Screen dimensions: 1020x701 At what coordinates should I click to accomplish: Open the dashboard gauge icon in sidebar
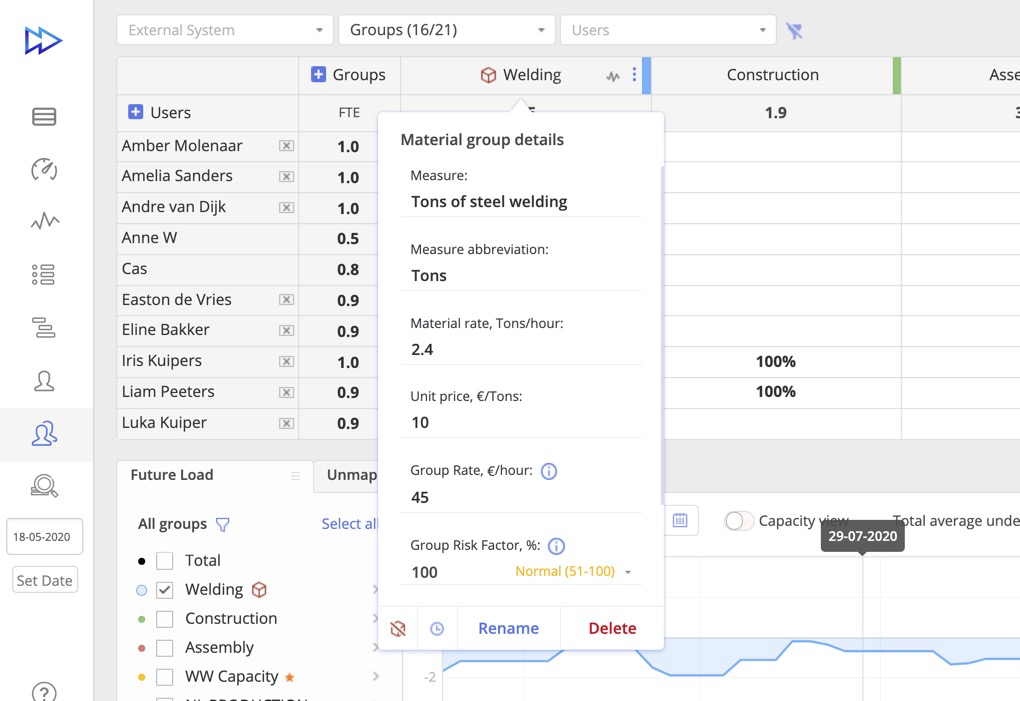[44, 169]
